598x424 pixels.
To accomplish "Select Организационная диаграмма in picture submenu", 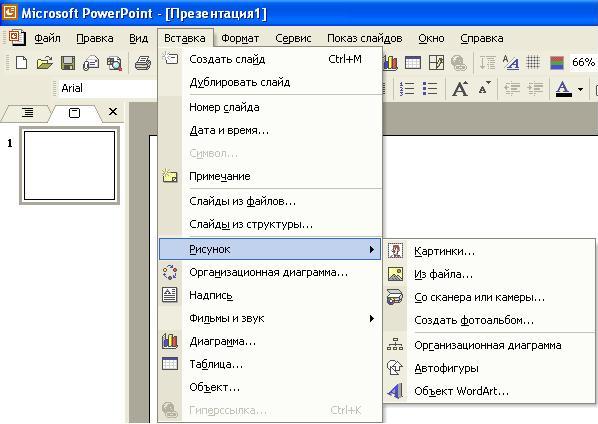I will pyautogui.click(x=489, y=345).
